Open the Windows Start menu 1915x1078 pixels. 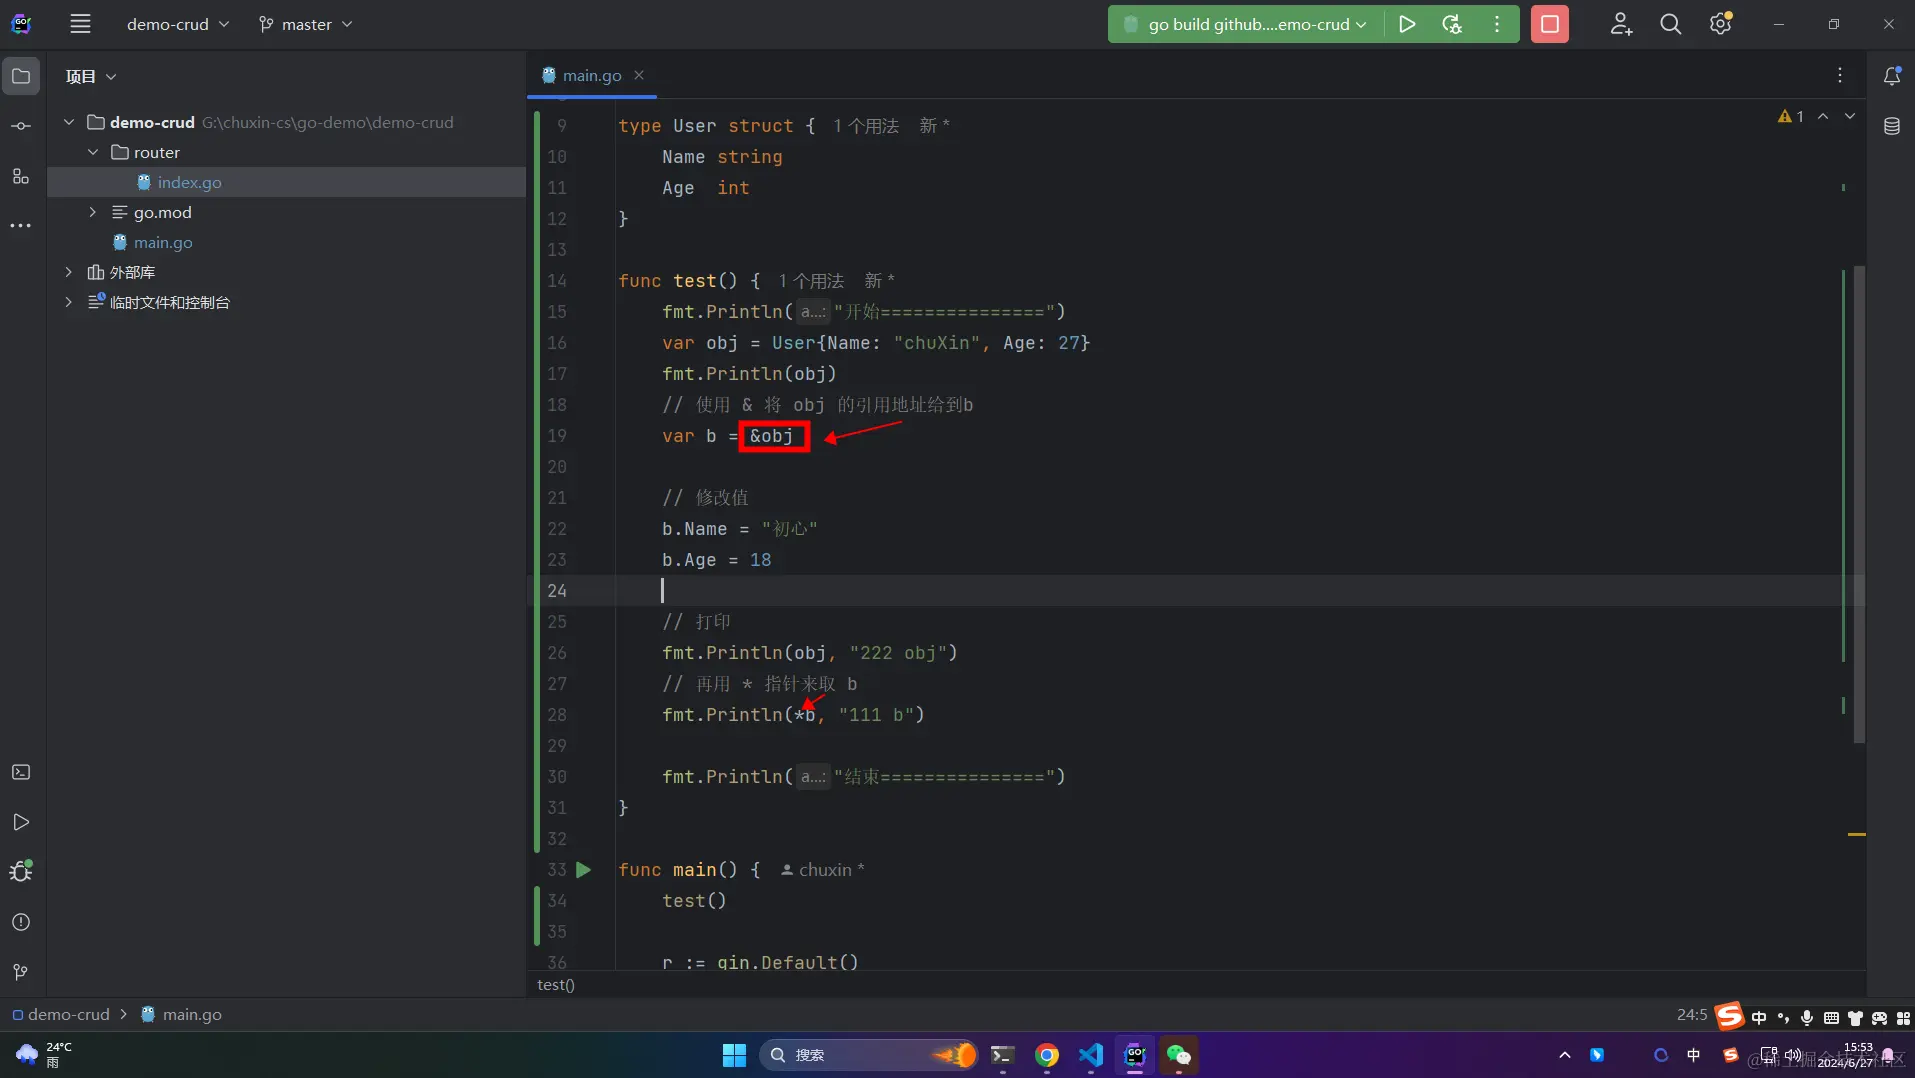[x=734, y=1055]
